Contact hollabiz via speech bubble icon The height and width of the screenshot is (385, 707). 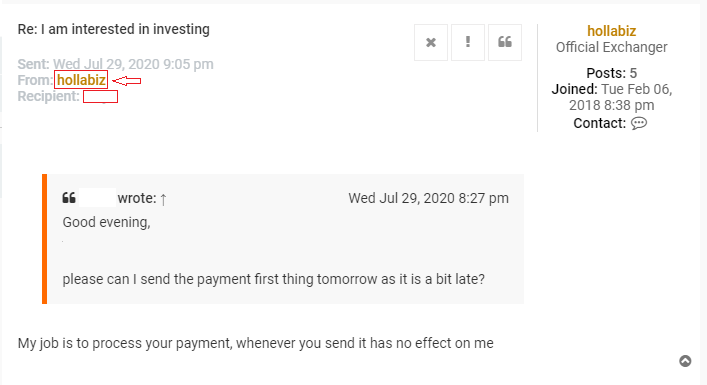point(638,123)
